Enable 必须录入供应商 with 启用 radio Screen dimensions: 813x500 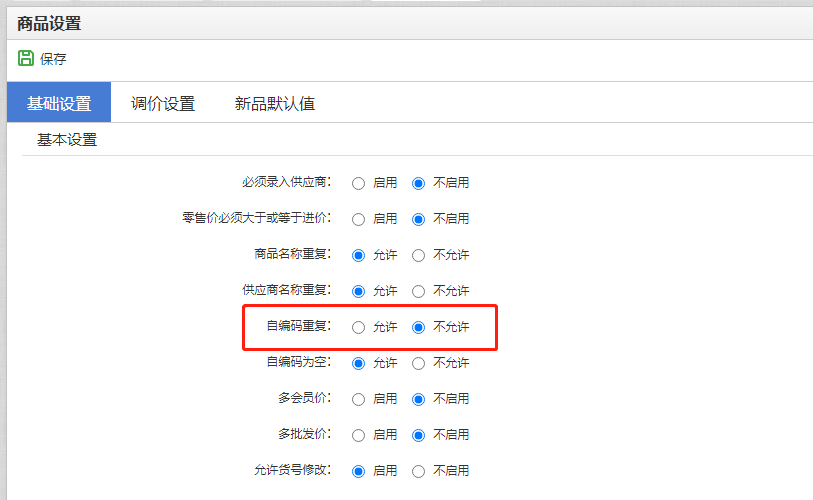pos(358,184)
